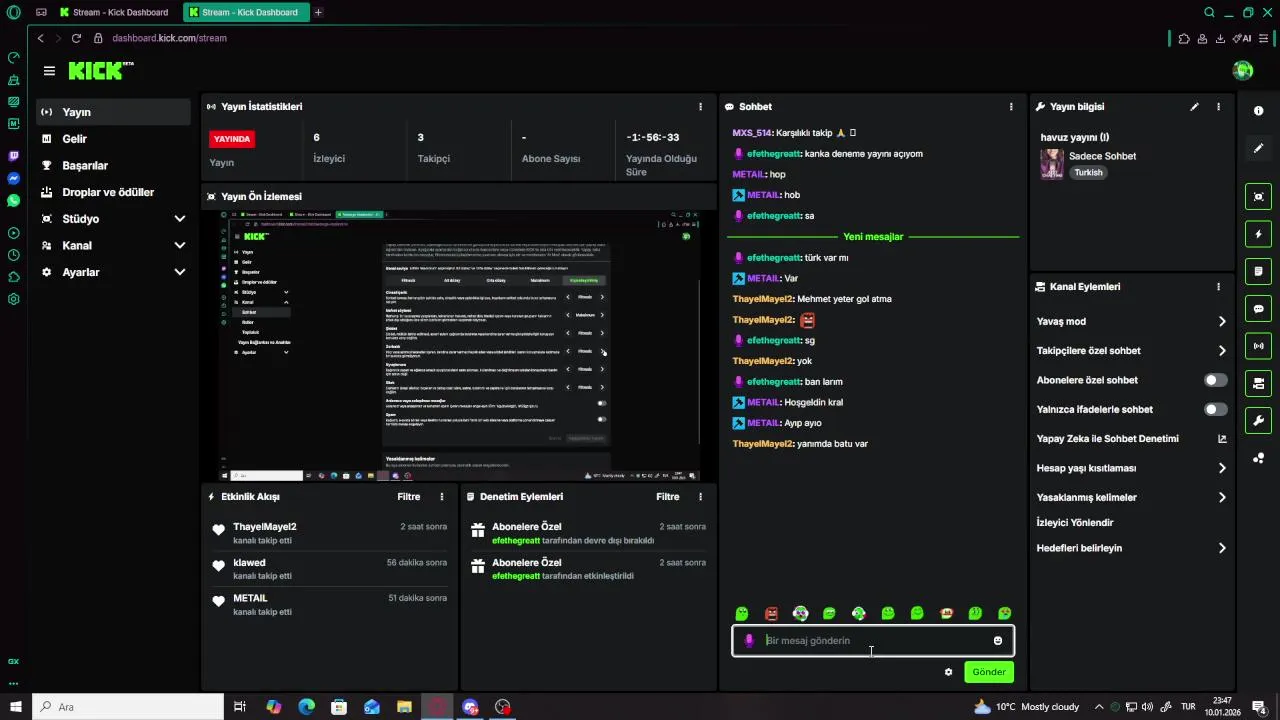Expand the Stüdyo sidebar section
Image resolution: width=1280 pixels, height=720 pixels.
[x=113, y=218]
